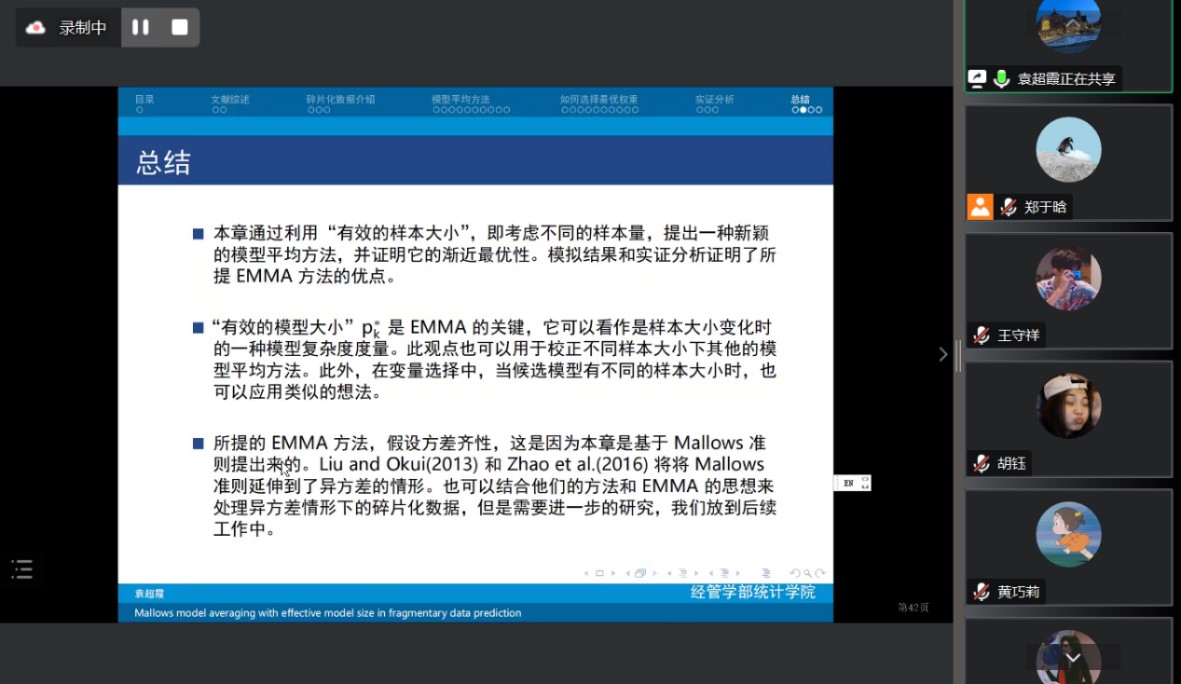The width and height of the screenshot is (1181, 684).
Task: Jump to the 模型平均方法 section tab
Action: pos(460,100)
